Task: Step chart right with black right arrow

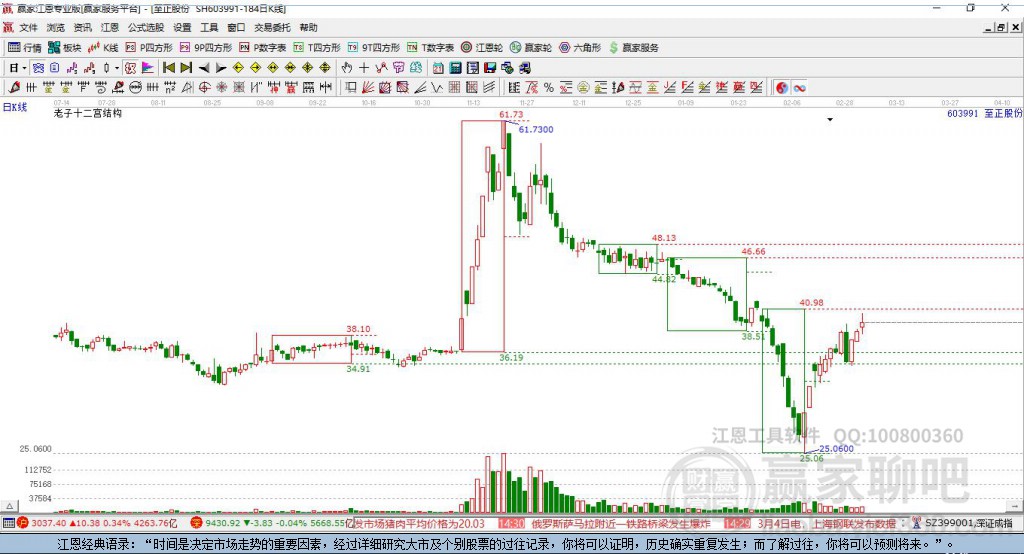Action: 221,68
